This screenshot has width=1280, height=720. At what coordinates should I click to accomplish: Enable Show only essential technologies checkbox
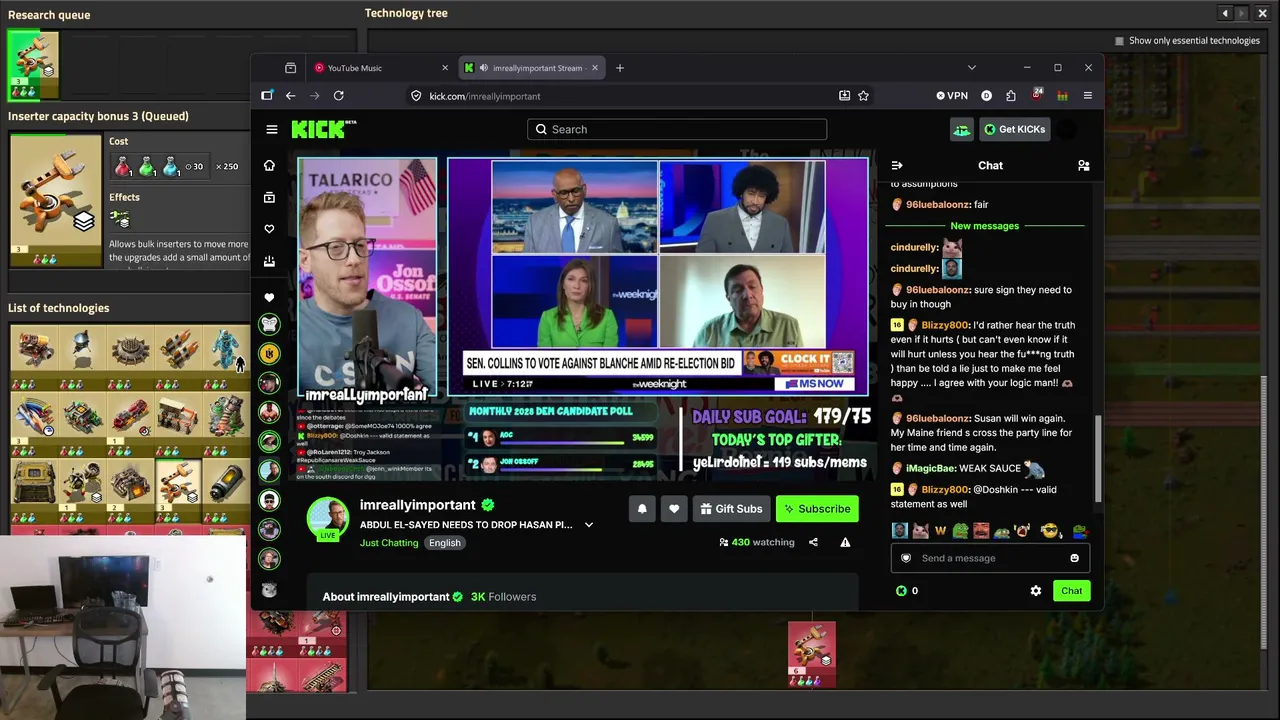point(1119,41)
